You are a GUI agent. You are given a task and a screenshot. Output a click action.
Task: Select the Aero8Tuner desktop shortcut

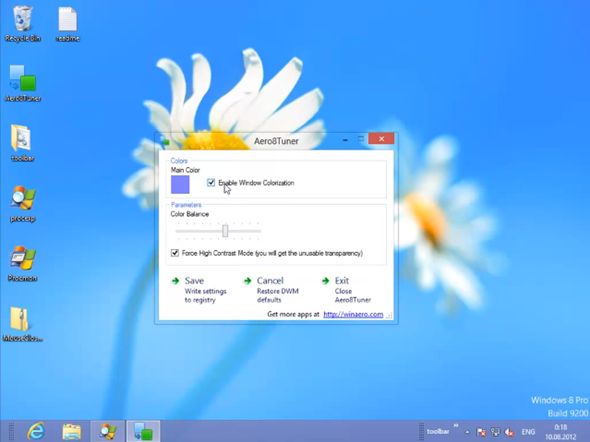[23, 83]
